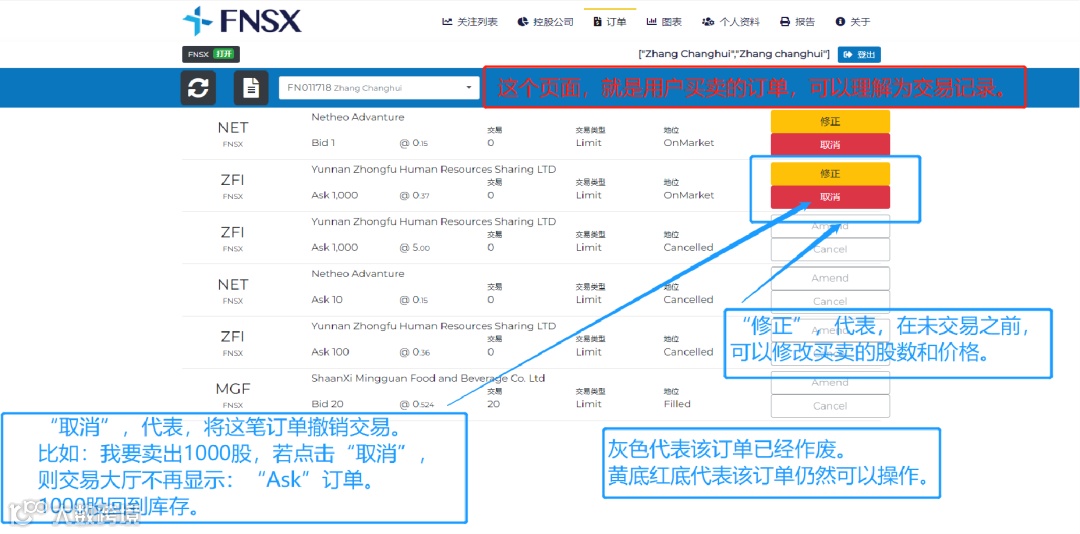
Task: Expand the FN011718 Zhang Changhui account dropdown
Action: pos(379,88)
